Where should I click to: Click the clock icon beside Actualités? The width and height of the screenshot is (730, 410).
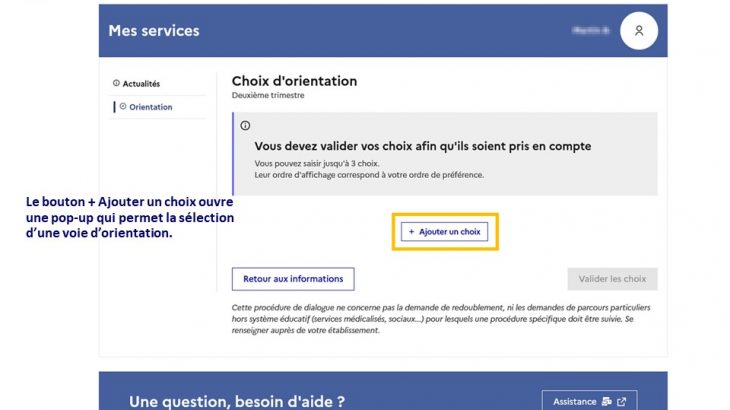116,84
